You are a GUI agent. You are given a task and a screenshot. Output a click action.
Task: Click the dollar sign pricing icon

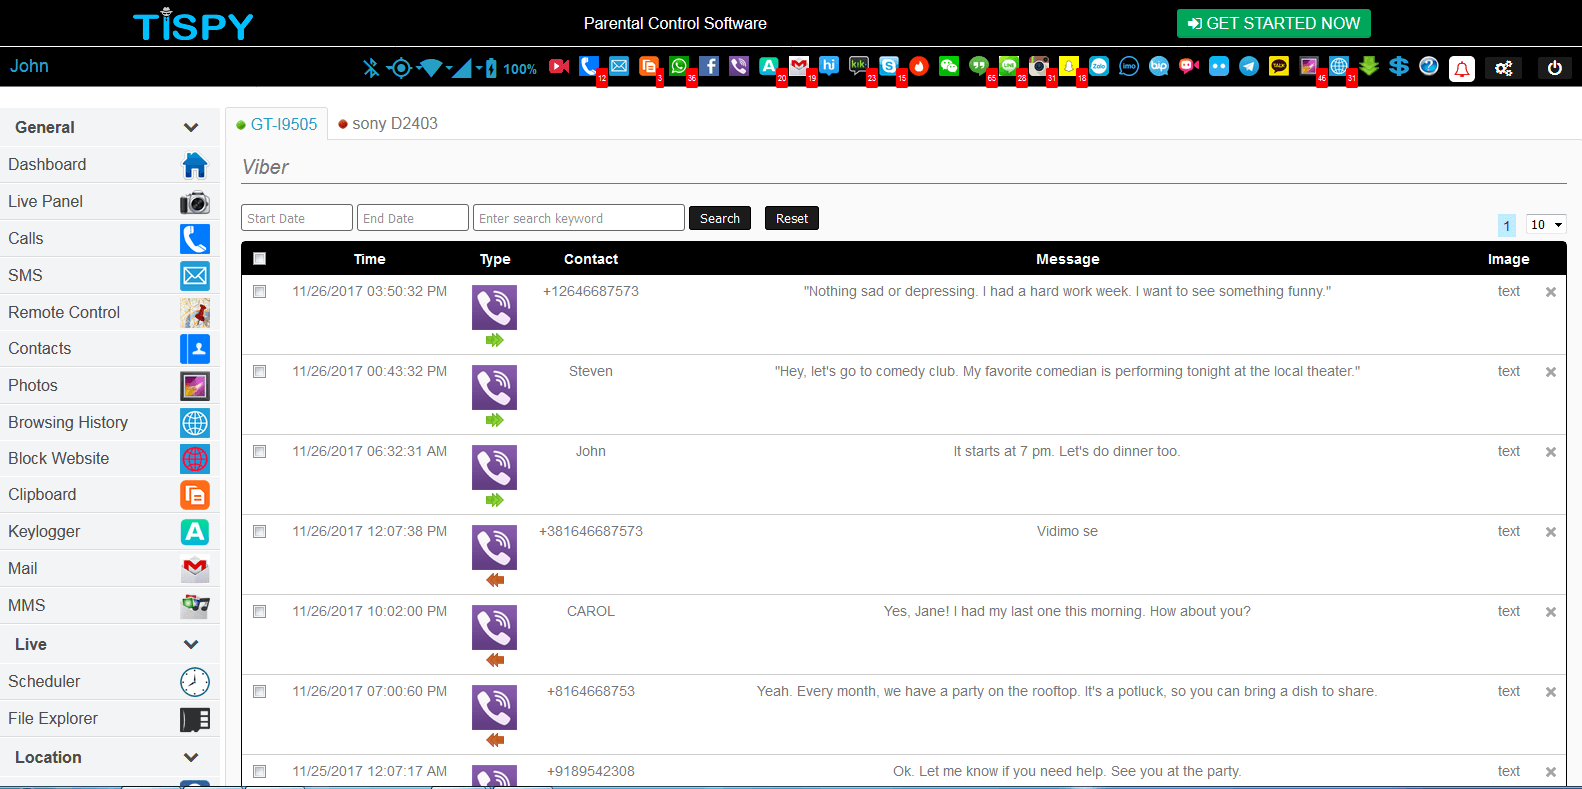click(1399, 66)
